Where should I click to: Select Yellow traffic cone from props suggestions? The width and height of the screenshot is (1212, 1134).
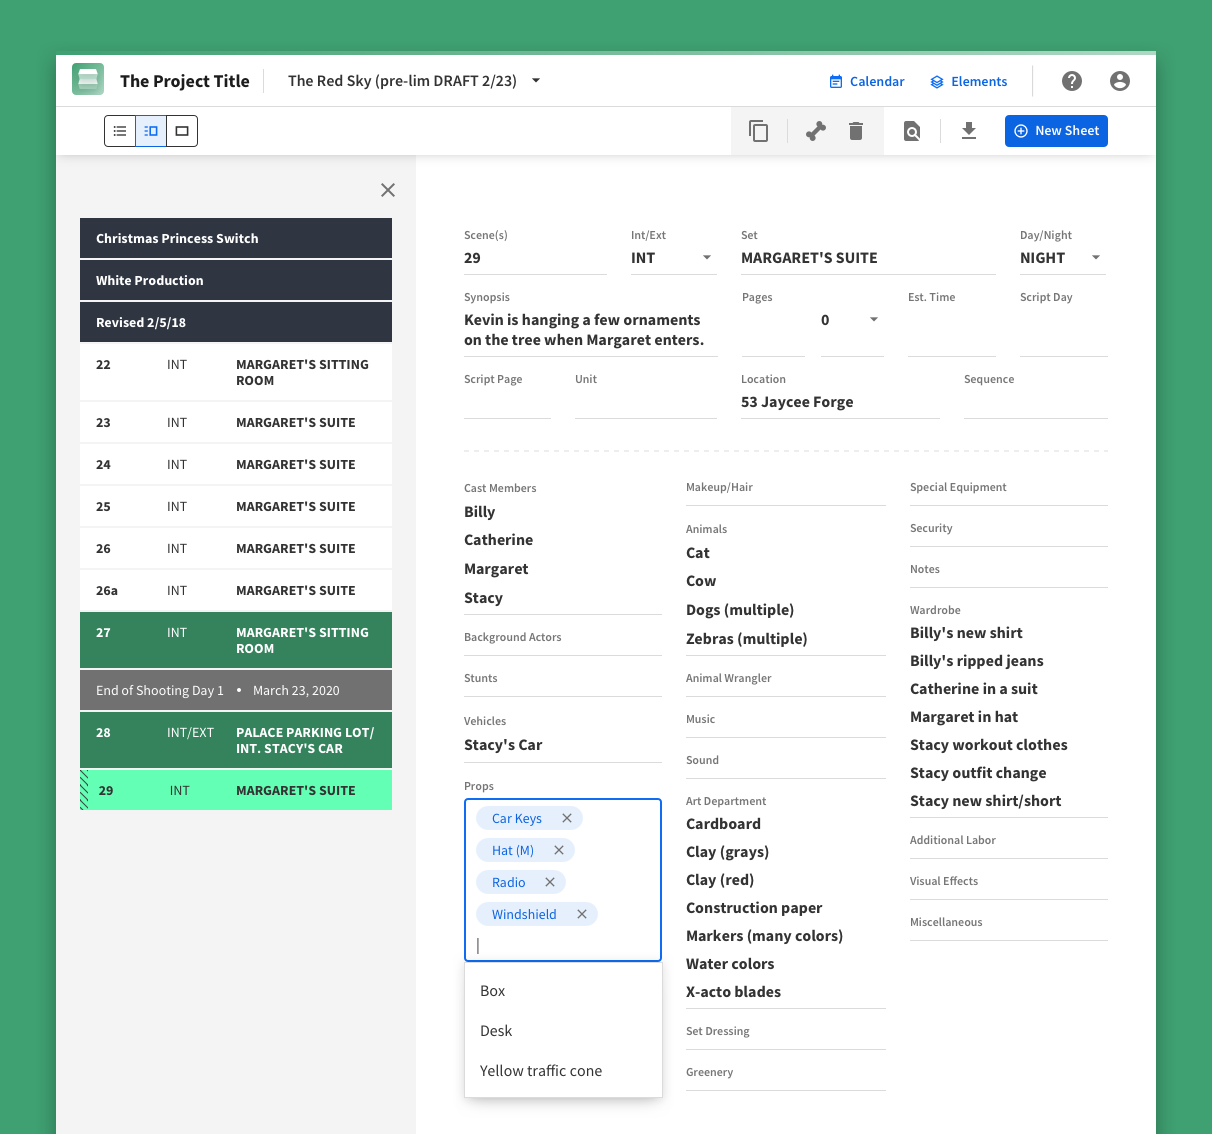(541, 1071)
